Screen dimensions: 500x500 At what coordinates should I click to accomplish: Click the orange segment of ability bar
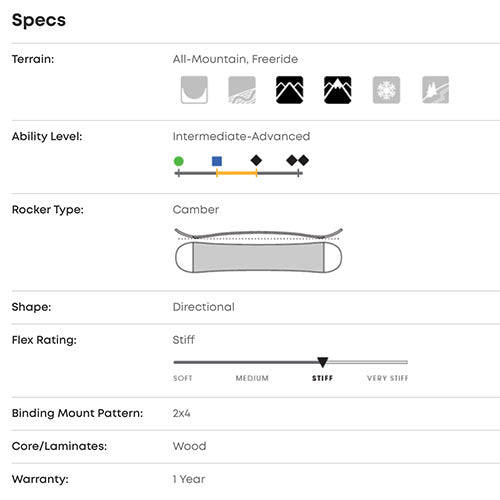pyautogui.click(x=237, y=173)
